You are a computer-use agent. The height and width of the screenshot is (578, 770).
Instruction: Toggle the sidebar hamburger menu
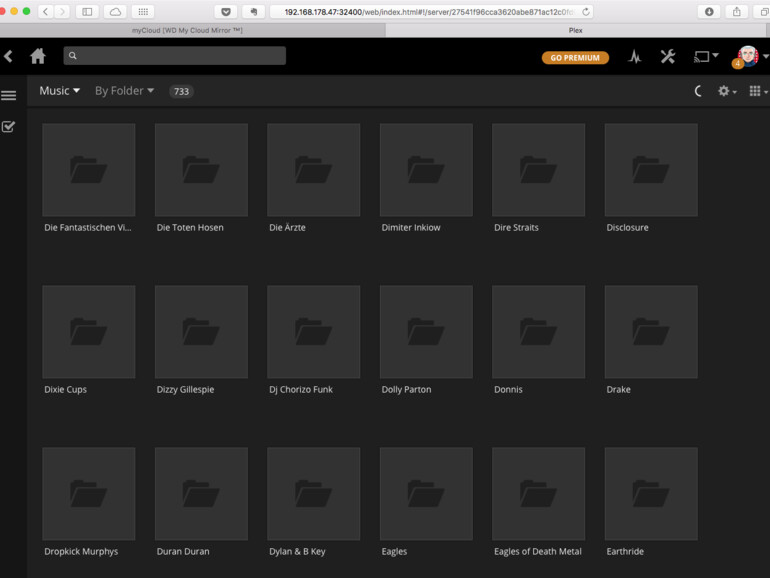click(8, 95)
